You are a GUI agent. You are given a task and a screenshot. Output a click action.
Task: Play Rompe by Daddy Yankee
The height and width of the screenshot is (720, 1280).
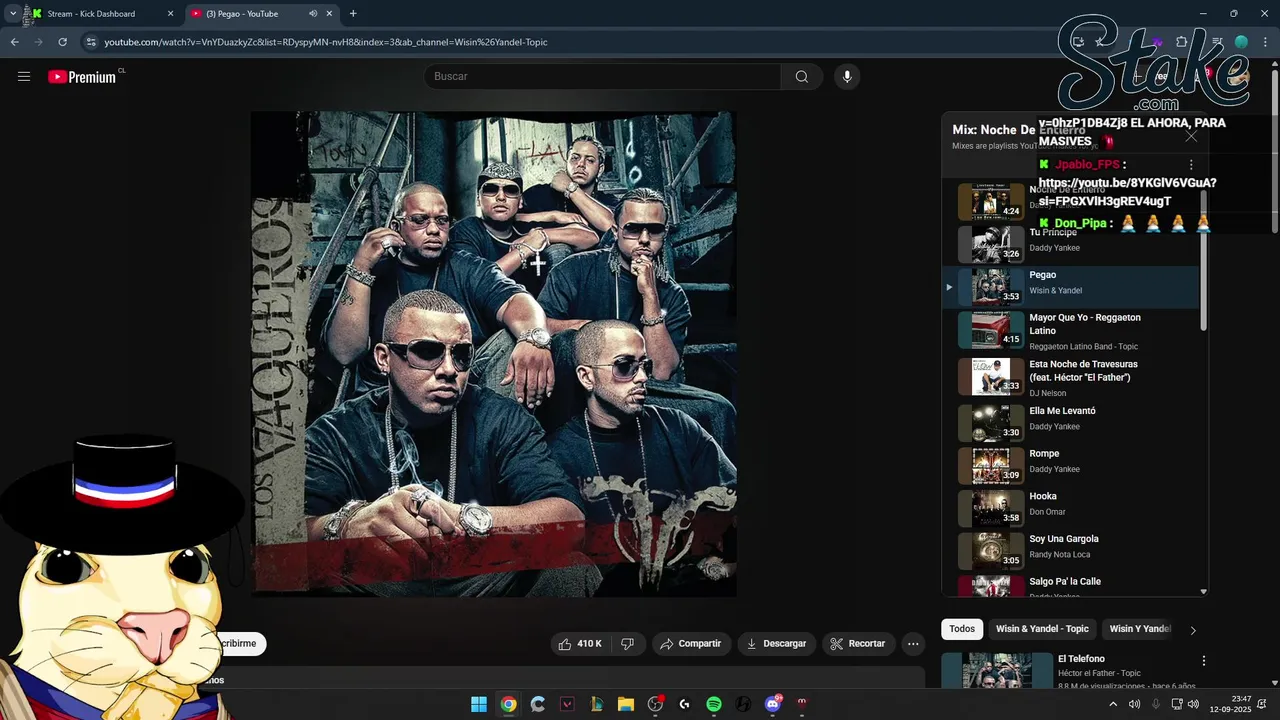1070,466
